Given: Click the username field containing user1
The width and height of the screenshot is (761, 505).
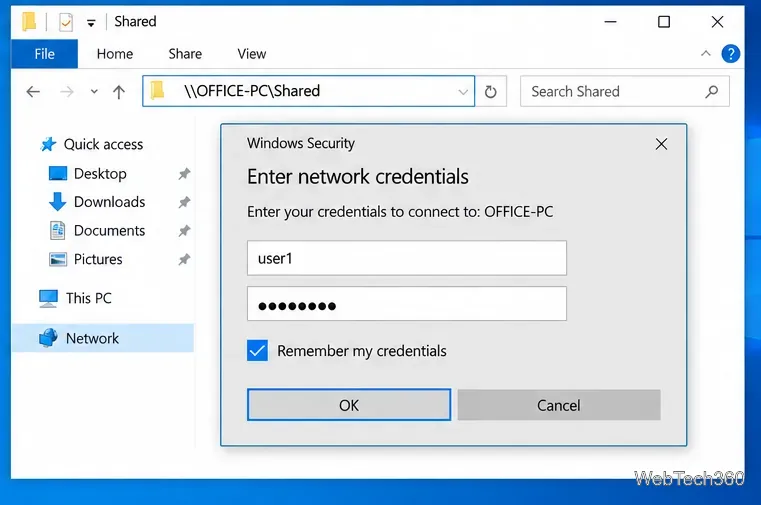Looking at the screenshot, I should 407,258.
